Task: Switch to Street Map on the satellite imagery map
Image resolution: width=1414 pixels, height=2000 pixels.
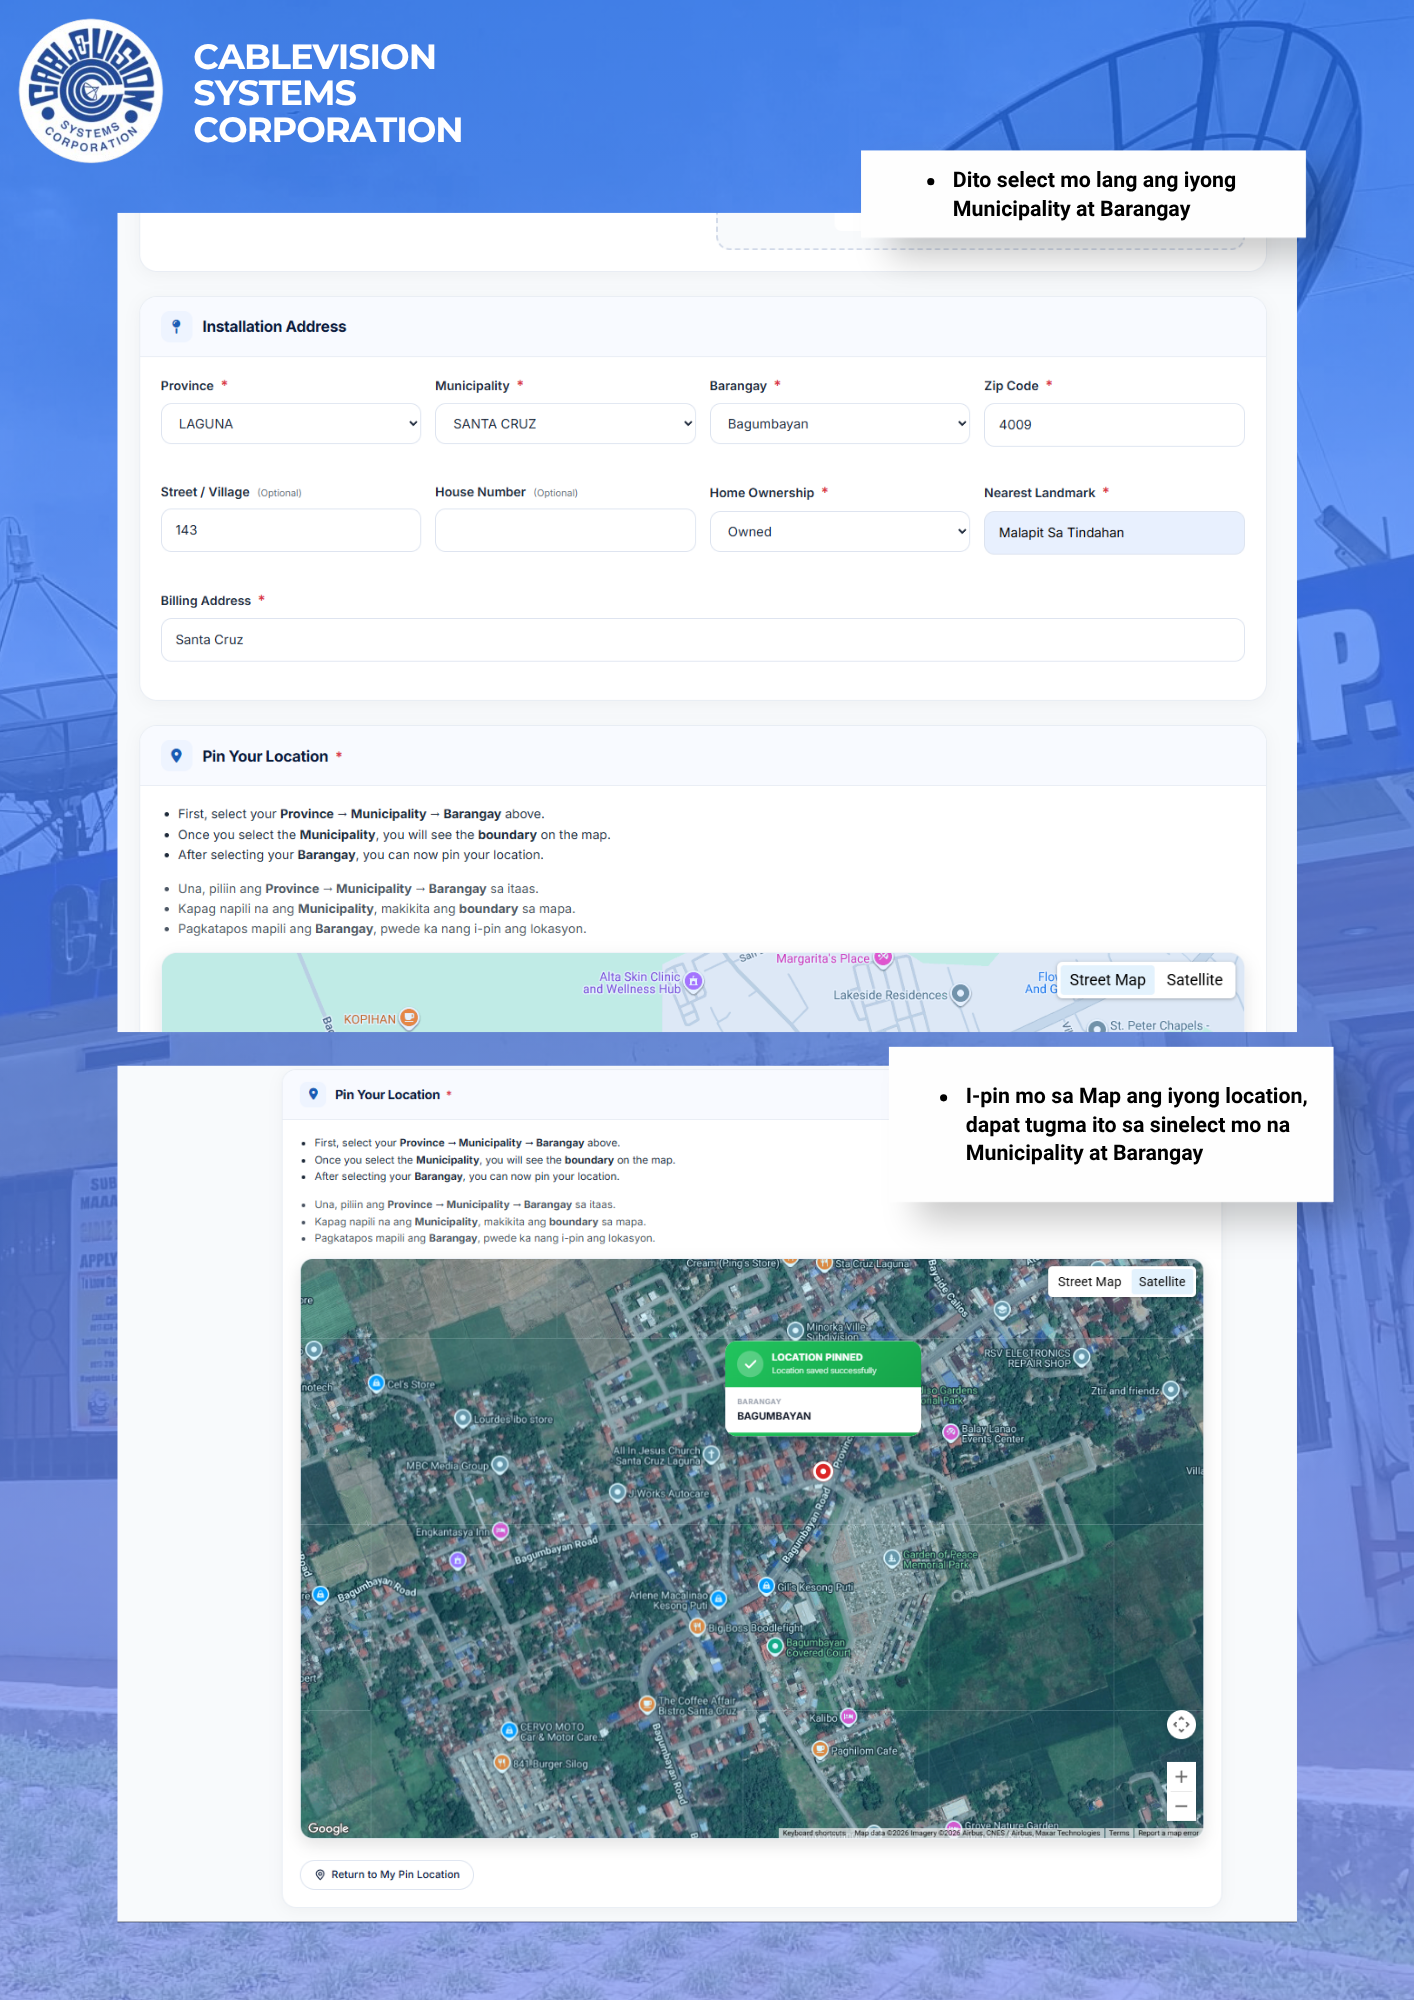Action: 1089,1282
